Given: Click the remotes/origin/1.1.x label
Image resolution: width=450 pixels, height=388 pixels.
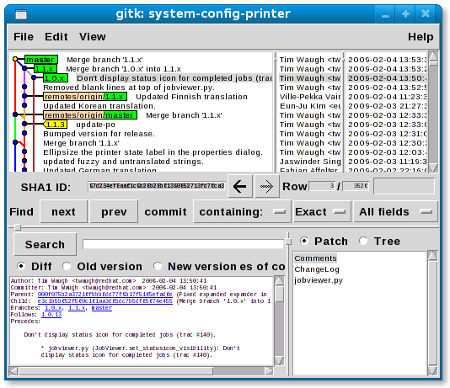Looking at the screenshot, I should 85,97.
